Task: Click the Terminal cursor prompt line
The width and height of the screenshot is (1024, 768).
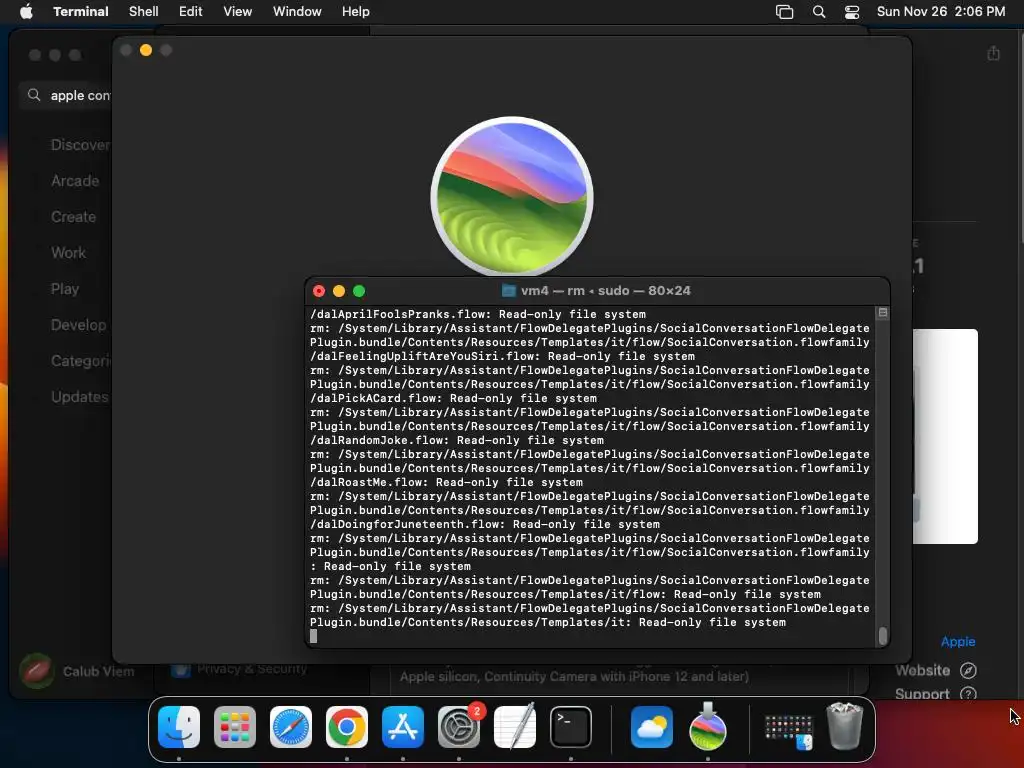Action: 313,636
